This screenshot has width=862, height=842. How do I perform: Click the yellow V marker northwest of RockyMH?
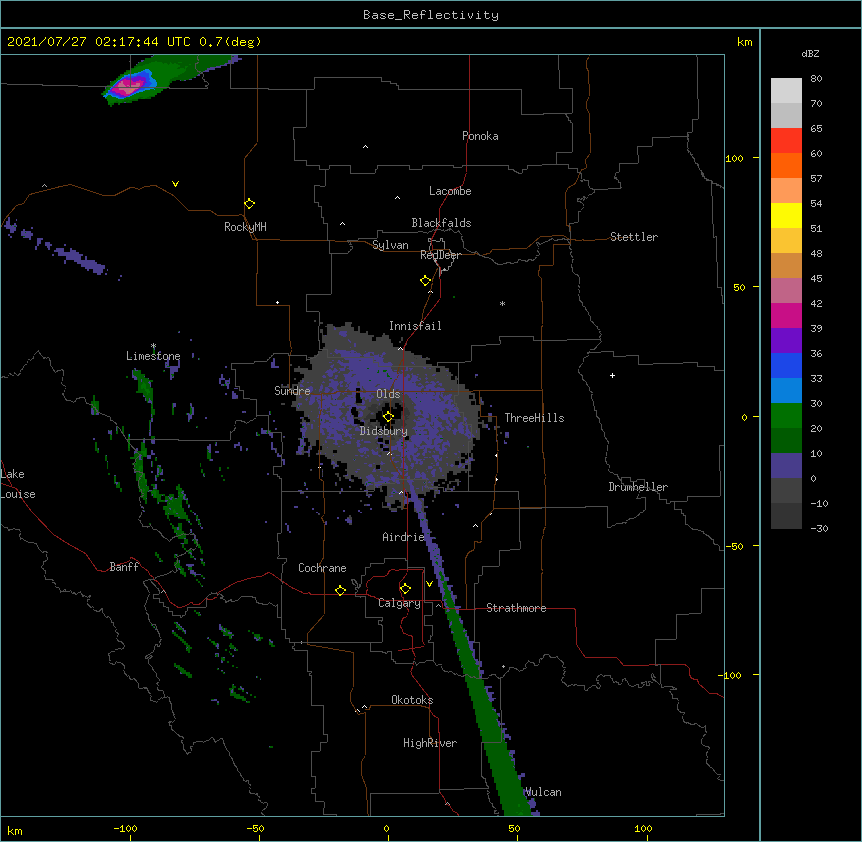175,184
